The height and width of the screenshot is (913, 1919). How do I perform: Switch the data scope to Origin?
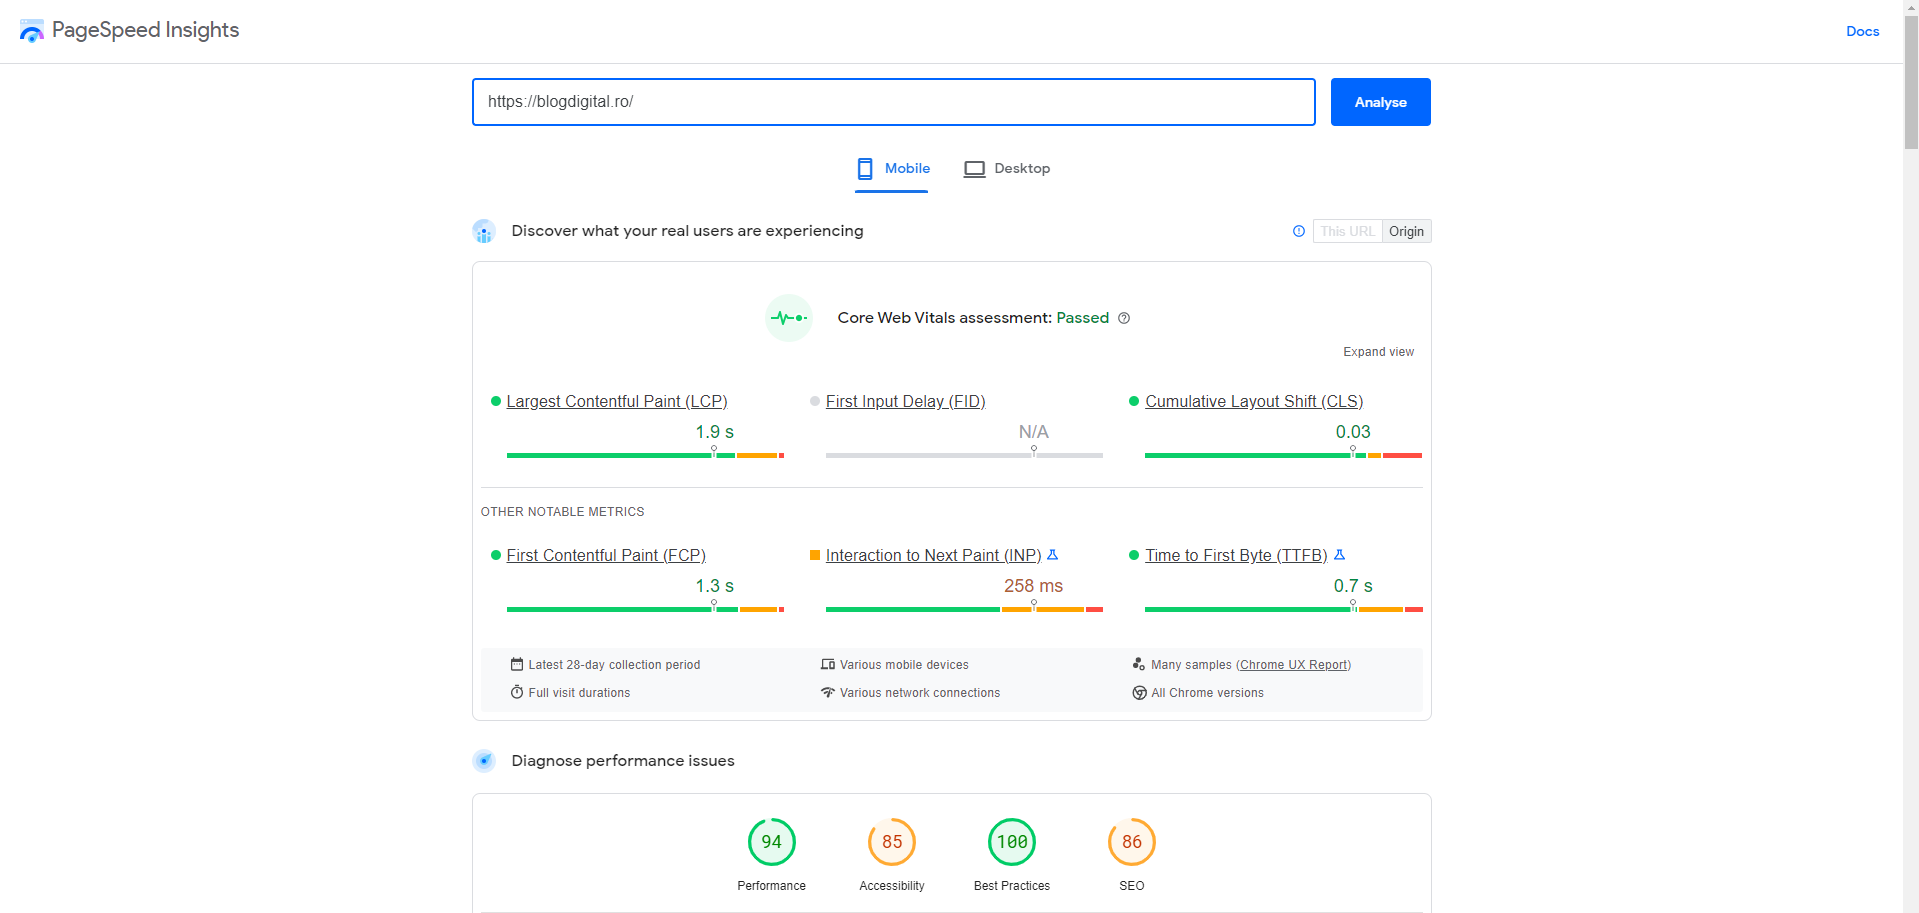point(1406,231)
